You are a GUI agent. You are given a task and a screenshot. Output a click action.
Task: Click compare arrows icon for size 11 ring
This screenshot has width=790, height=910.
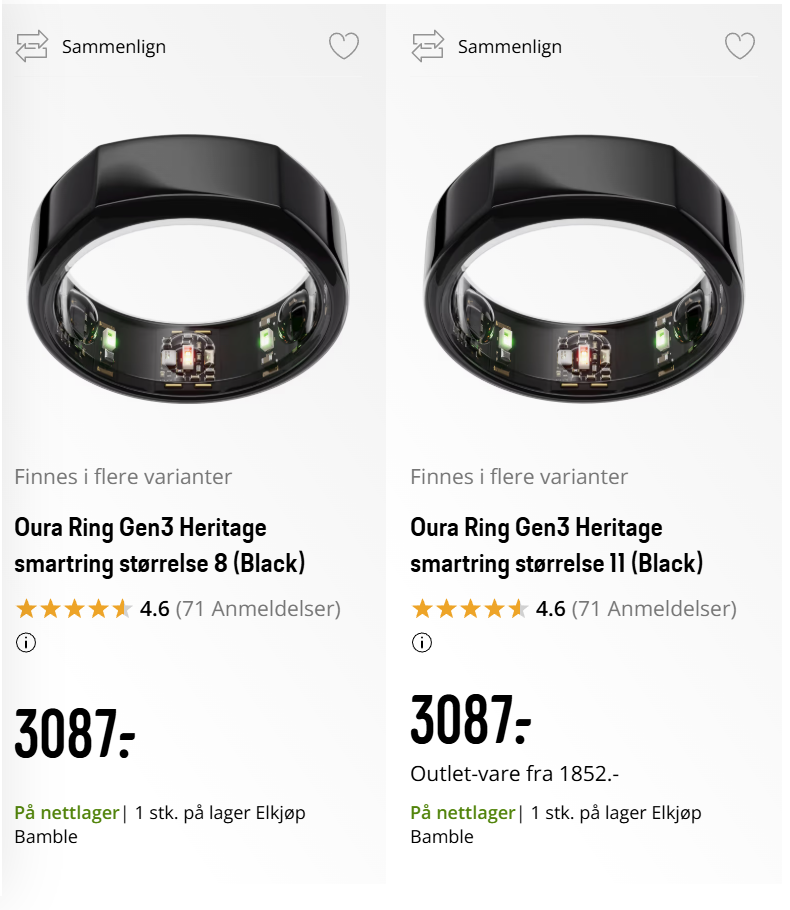428,46
